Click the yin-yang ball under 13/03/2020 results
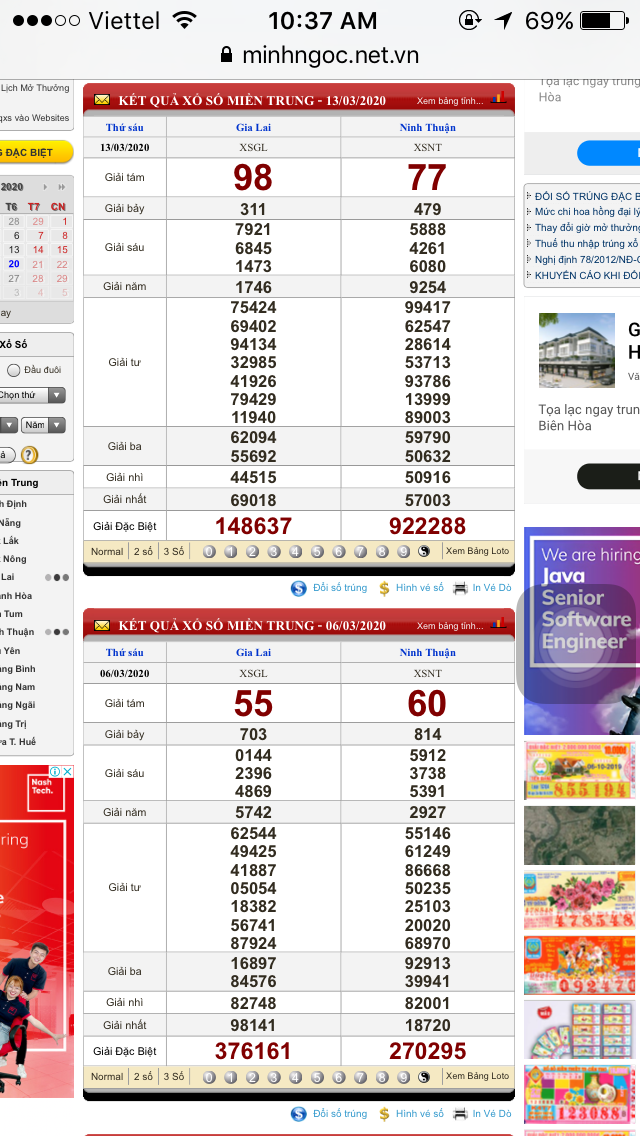640x1136 pixels. [423, 551]
